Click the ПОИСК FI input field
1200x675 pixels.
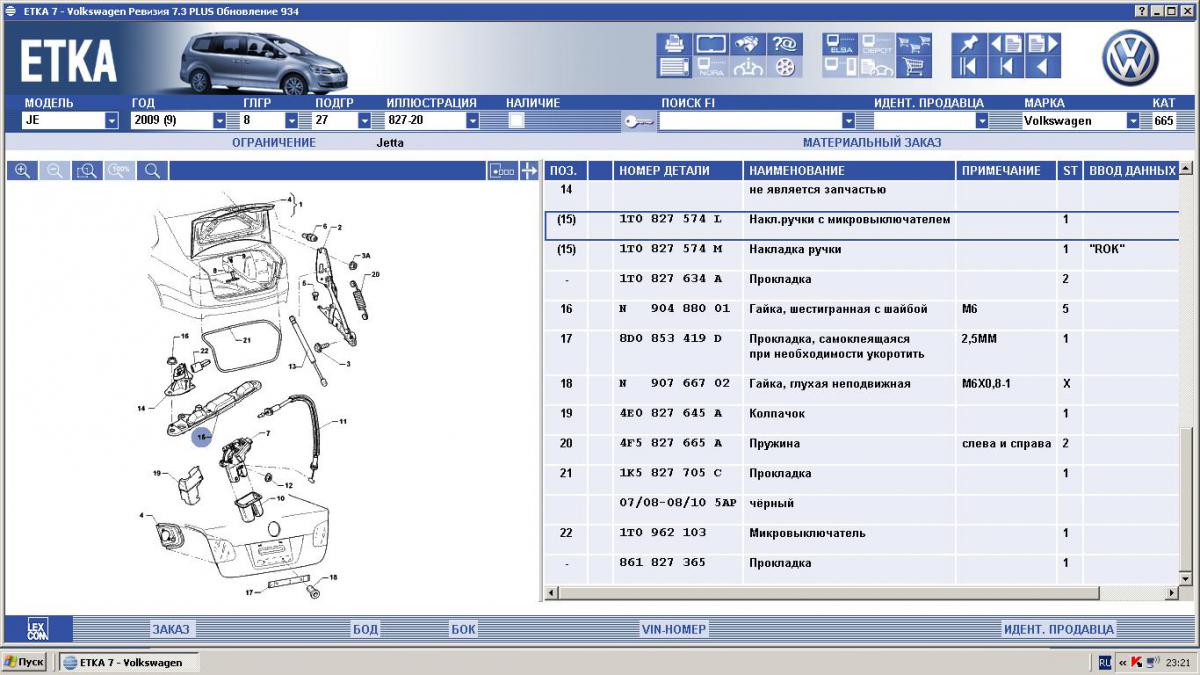click(x=749, y=120)
